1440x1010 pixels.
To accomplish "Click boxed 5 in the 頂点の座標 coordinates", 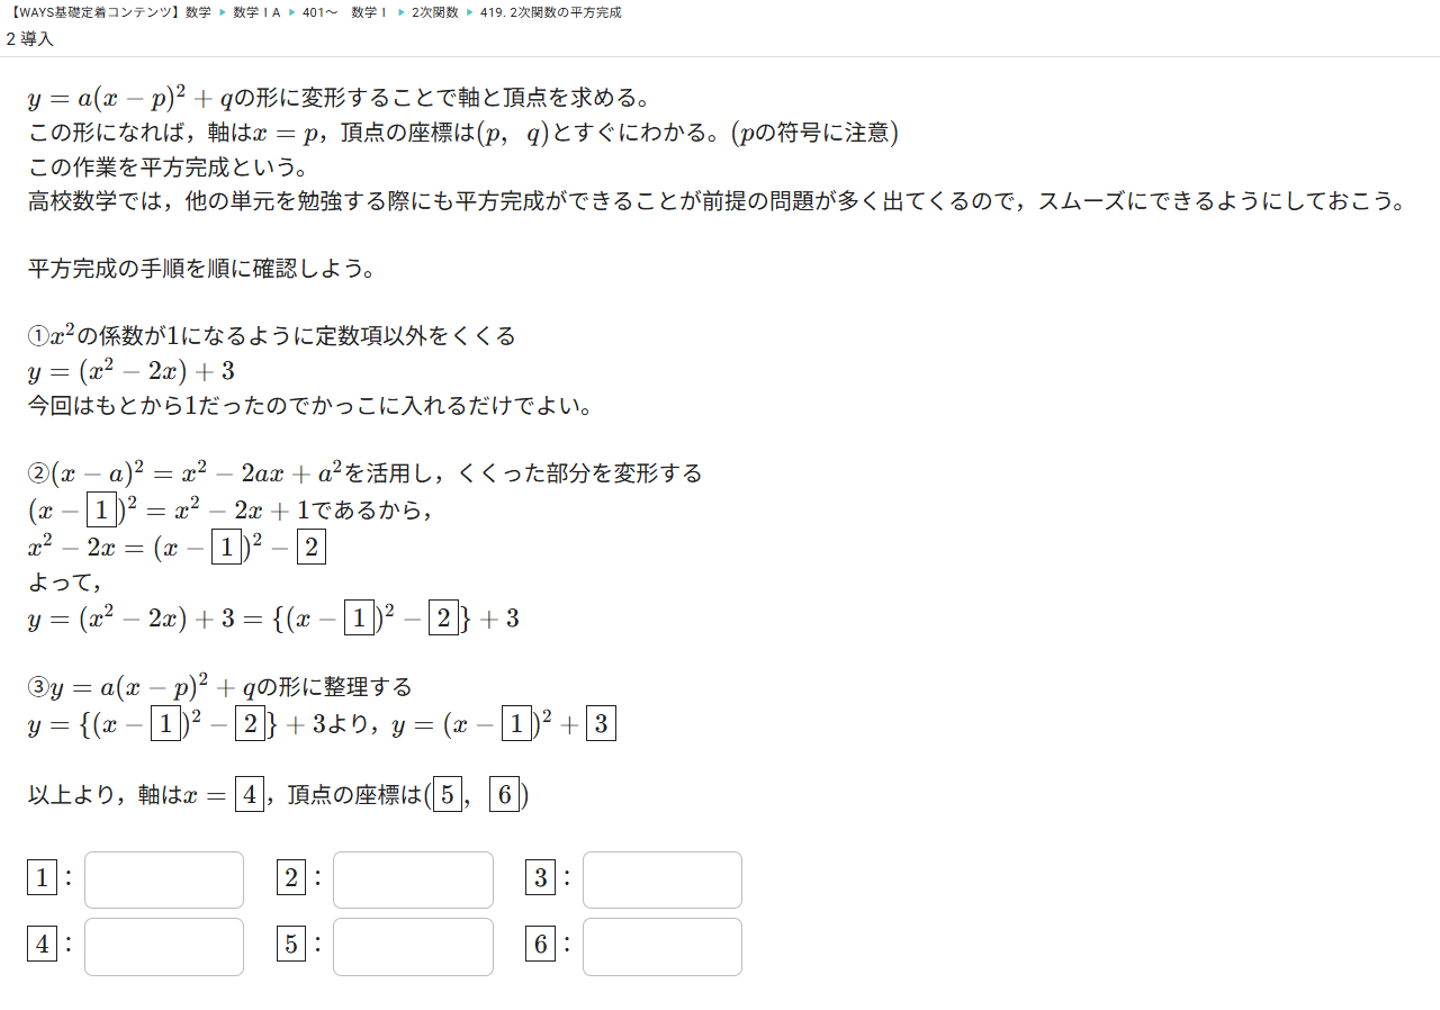I will pyautogui.click(x=447, y=795).
